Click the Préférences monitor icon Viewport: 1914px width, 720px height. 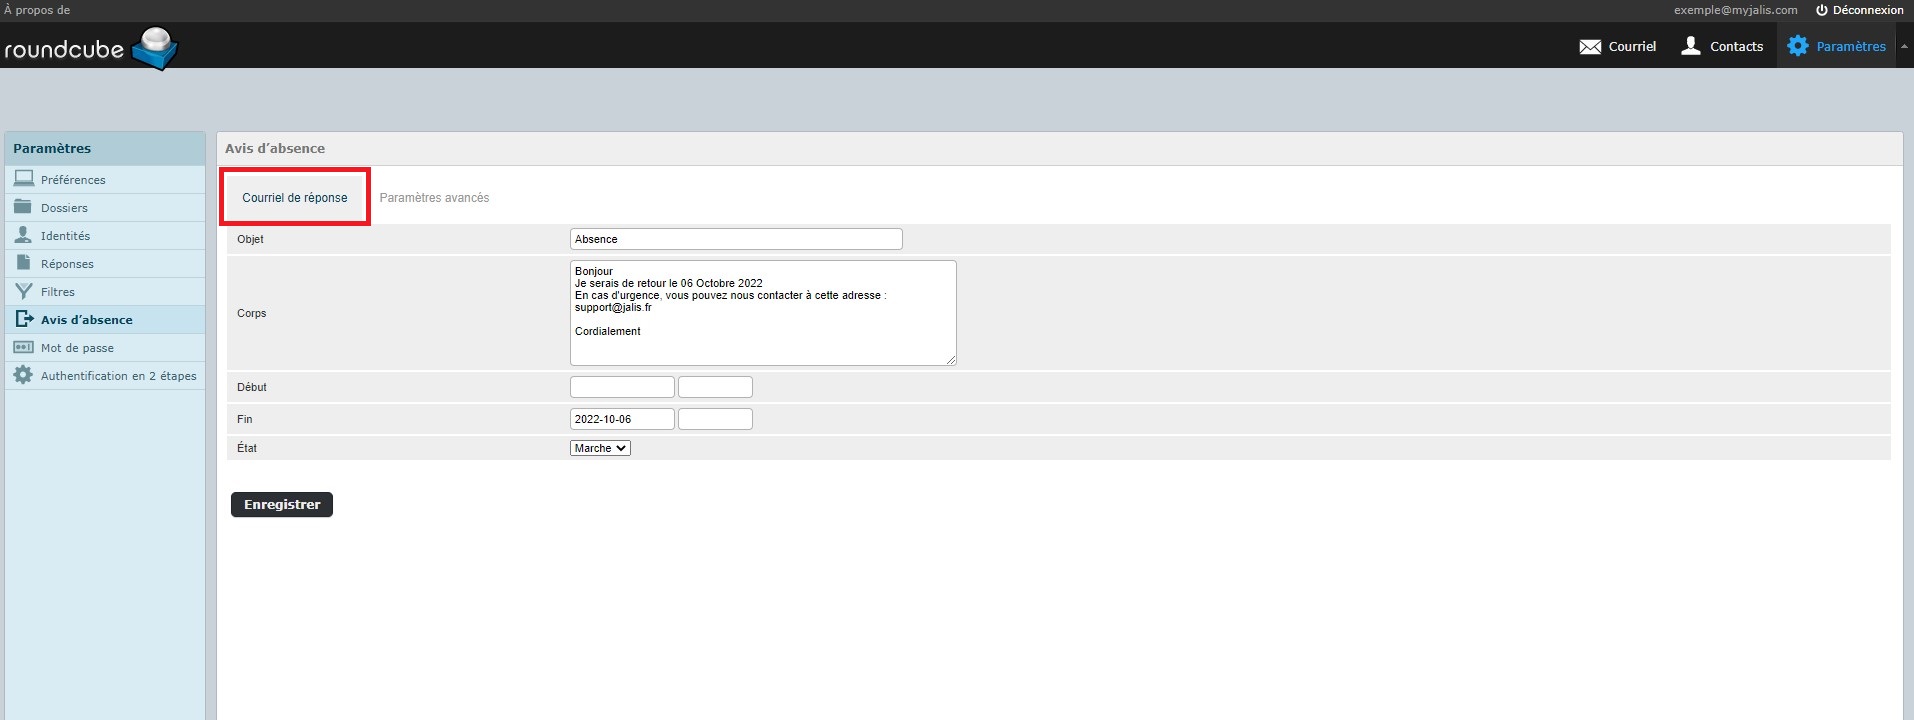24,179
